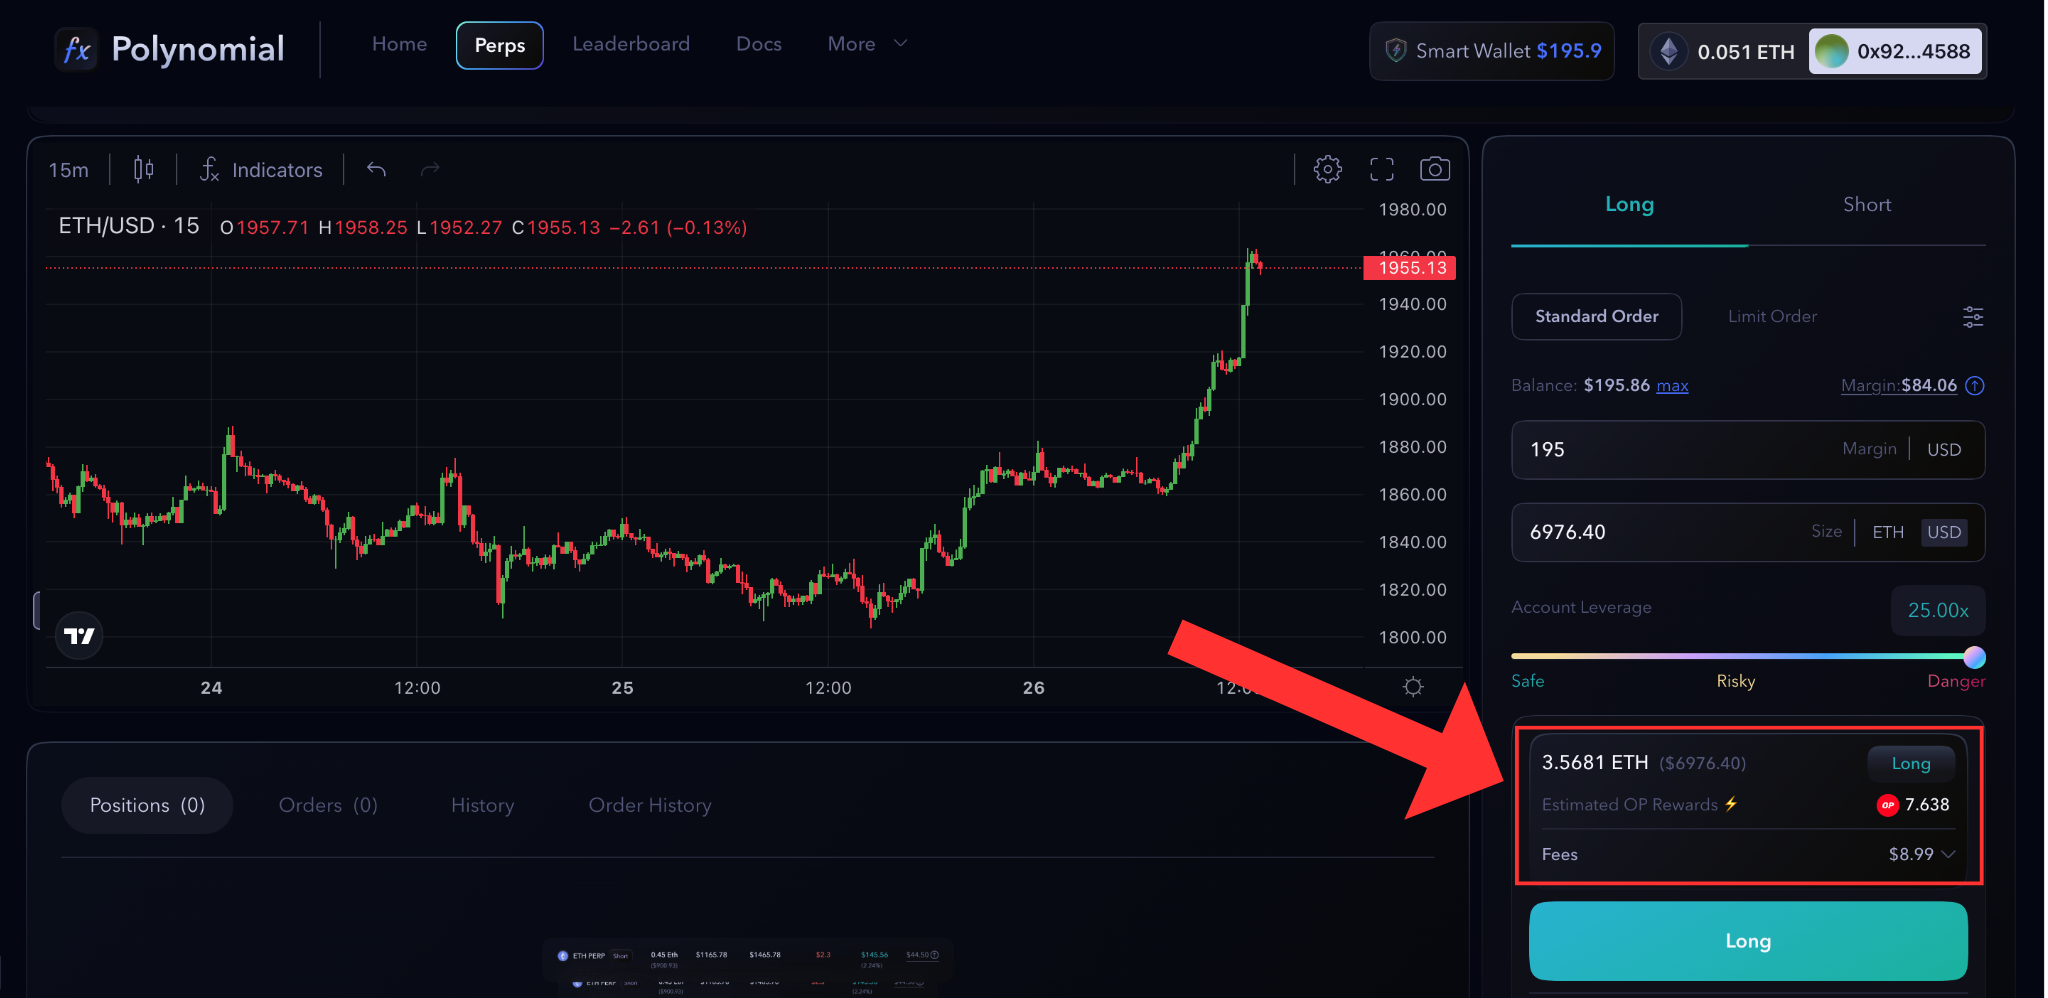Image resolution: width=2048 pixels, height=998 pixels.
Task: Open order settings sliders icon
Action: (1973, 317)
